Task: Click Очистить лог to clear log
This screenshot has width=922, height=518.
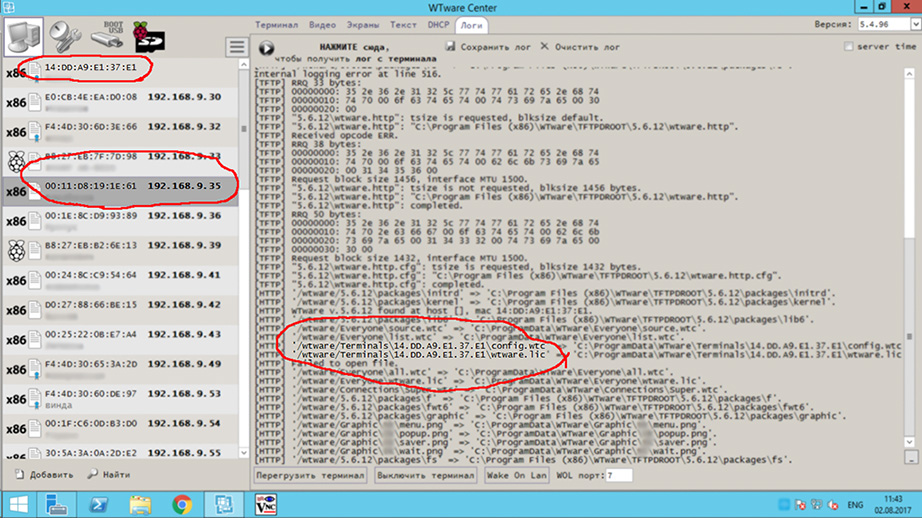Action: point(580,47)
